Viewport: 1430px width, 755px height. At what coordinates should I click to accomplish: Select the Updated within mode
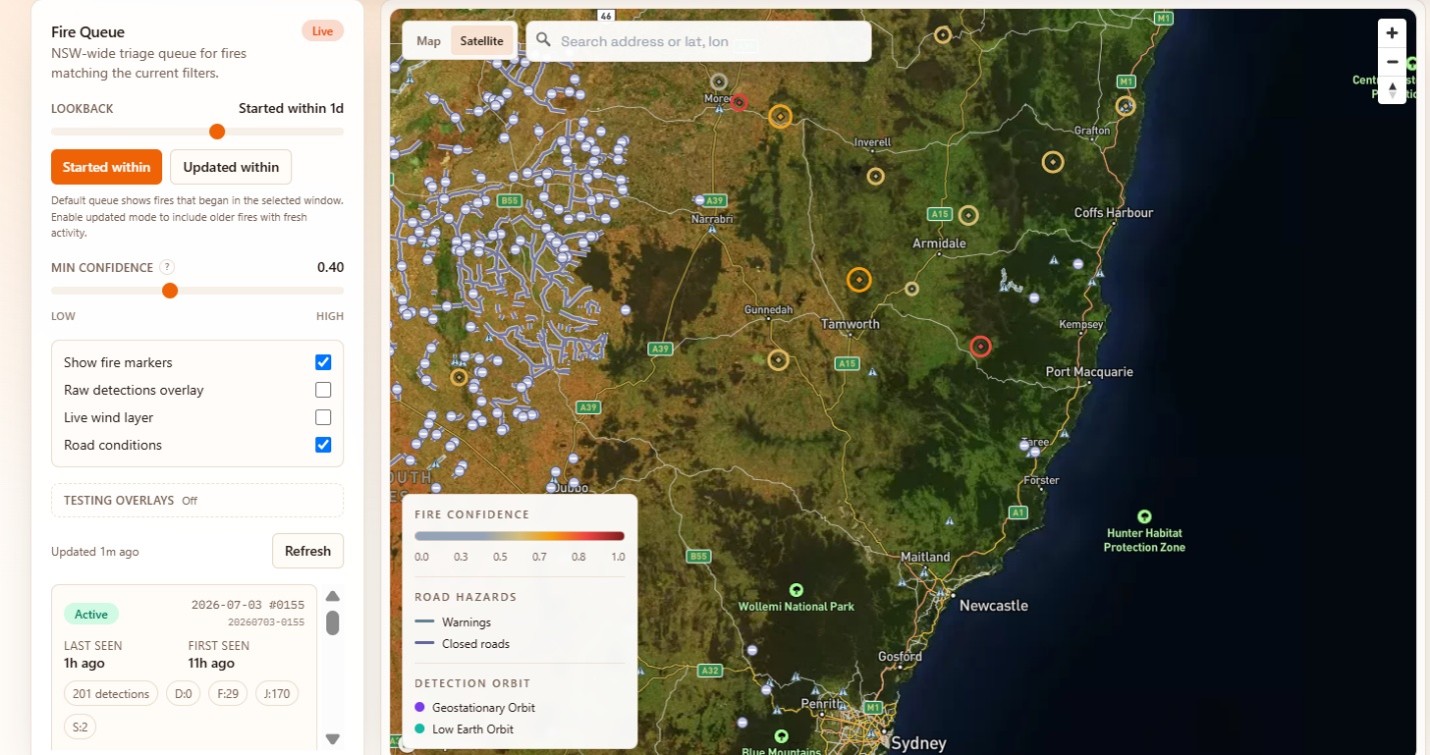tap(231, 167)
